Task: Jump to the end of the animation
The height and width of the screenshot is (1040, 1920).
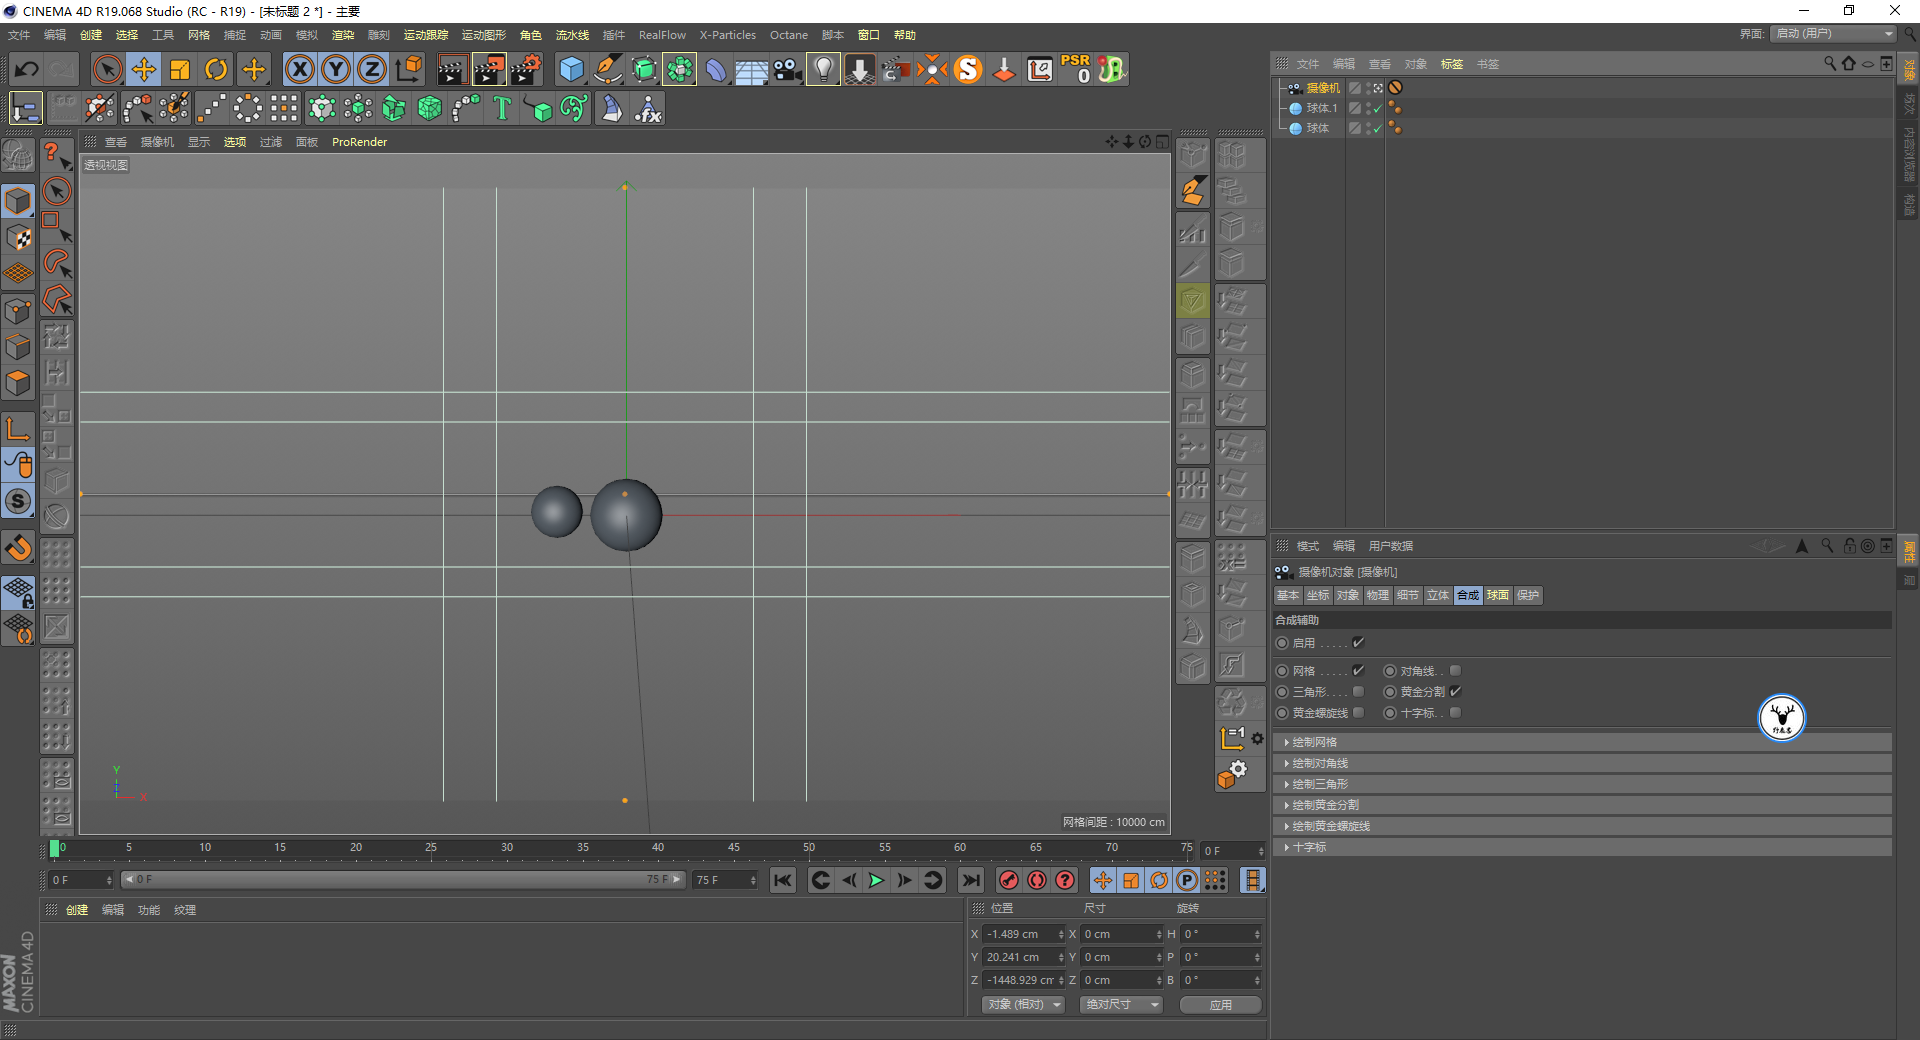Action: 970,880
